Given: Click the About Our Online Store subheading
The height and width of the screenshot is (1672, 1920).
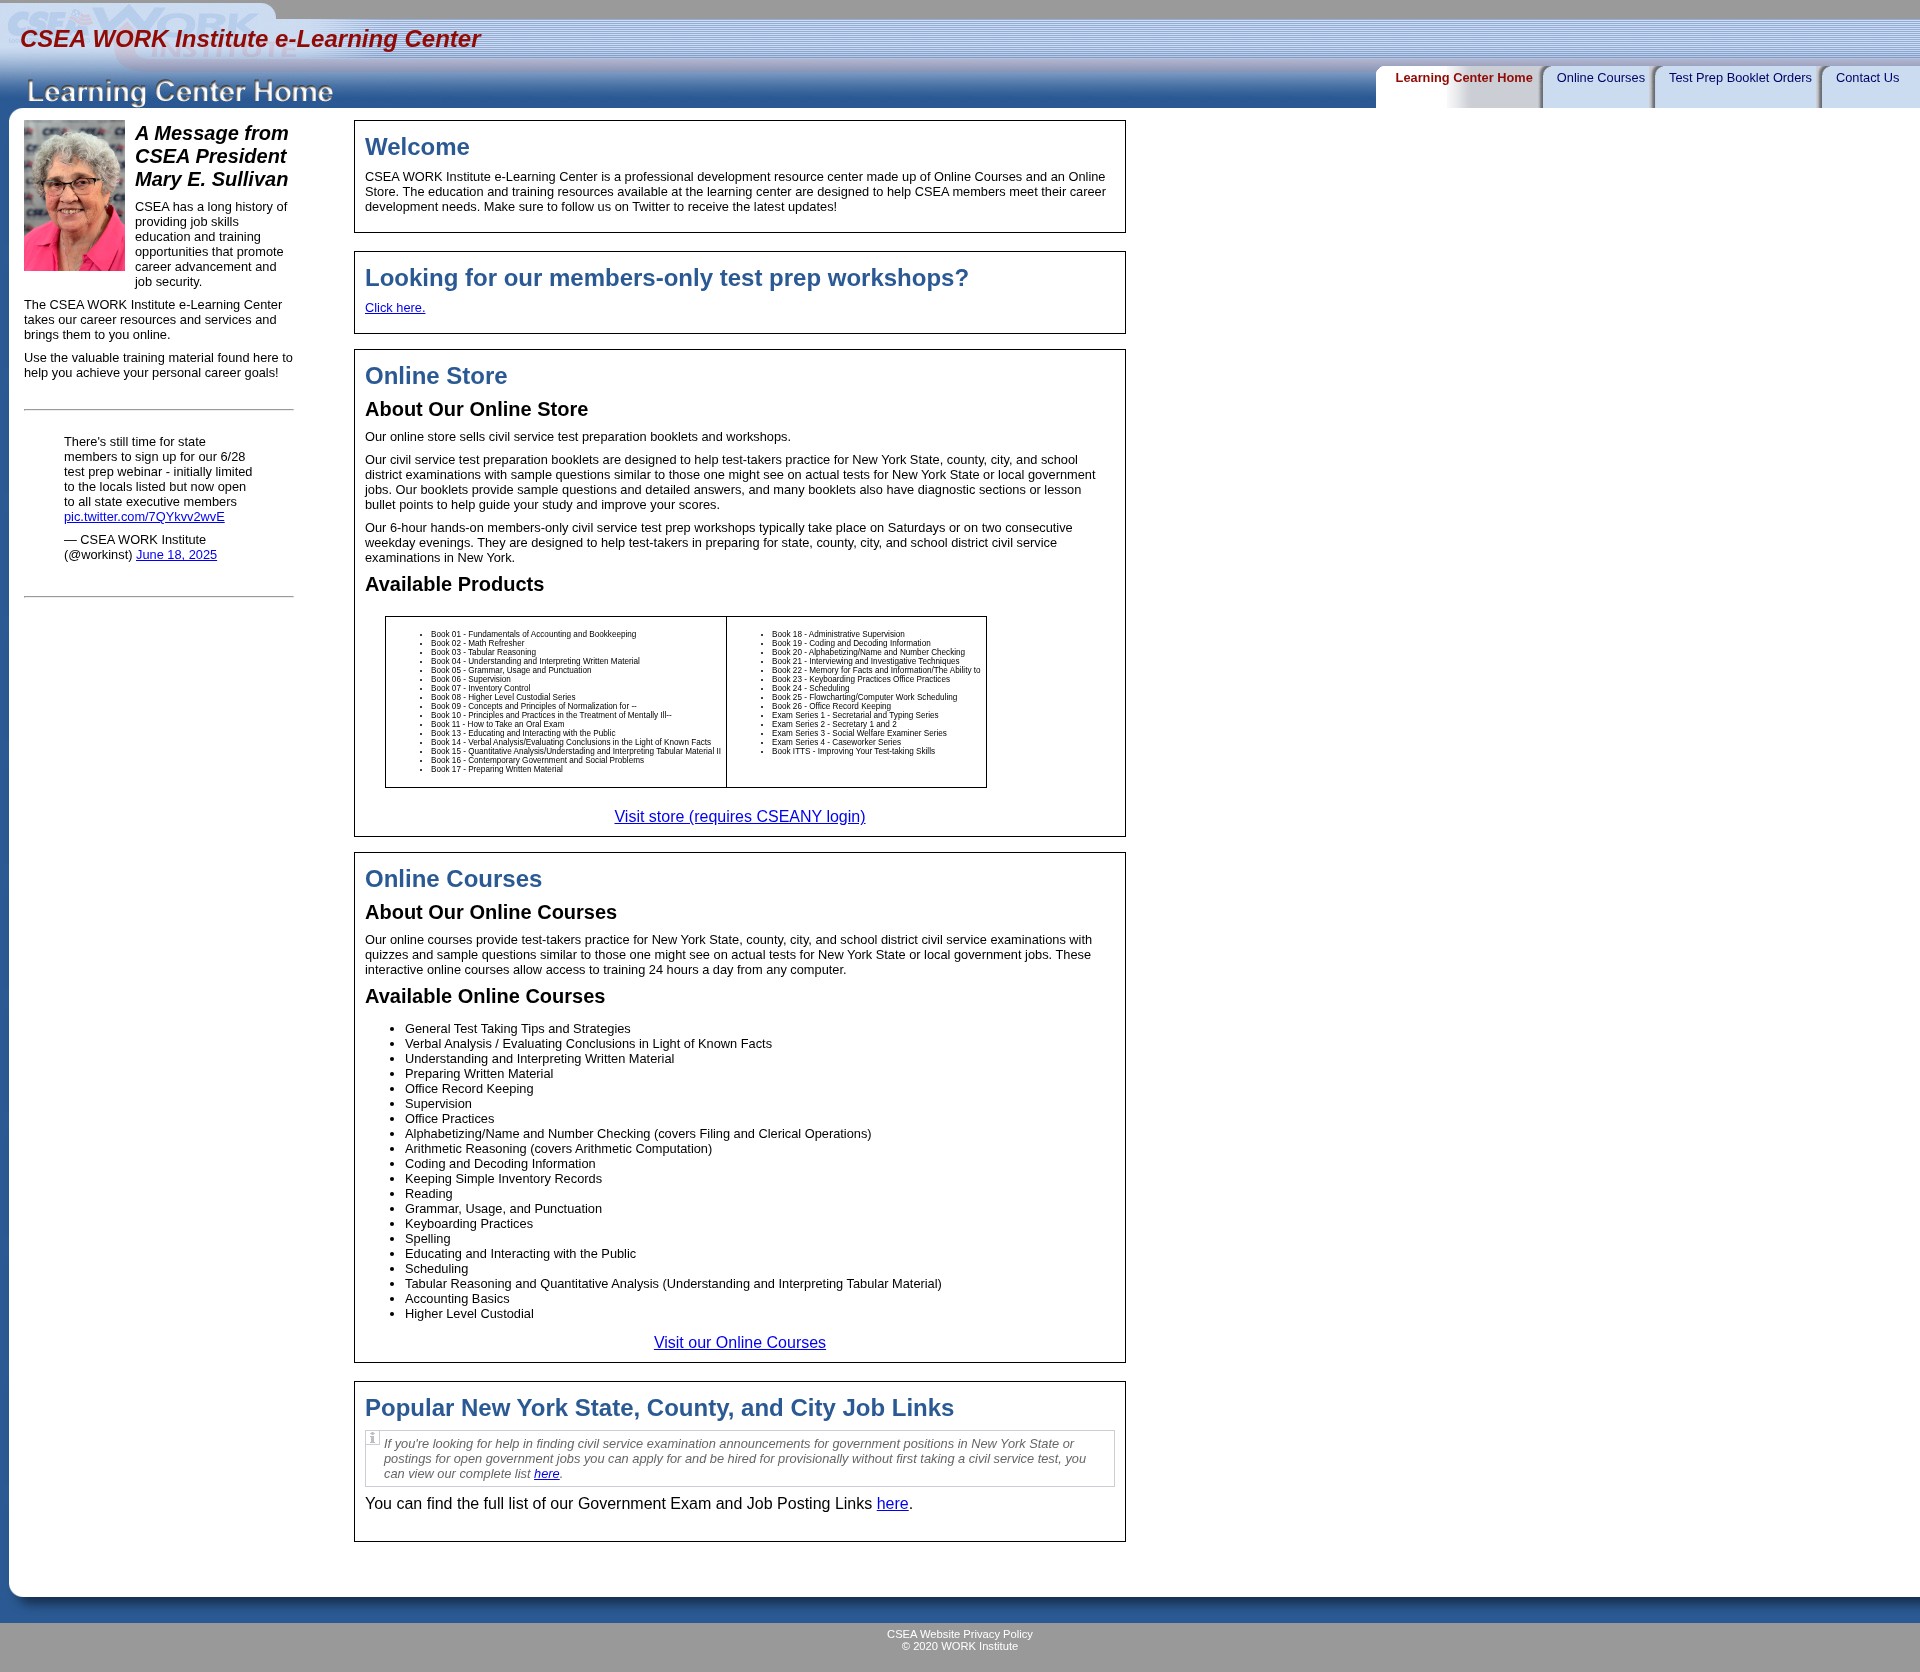Looking at the screenshot, I should tap(476, 409).
